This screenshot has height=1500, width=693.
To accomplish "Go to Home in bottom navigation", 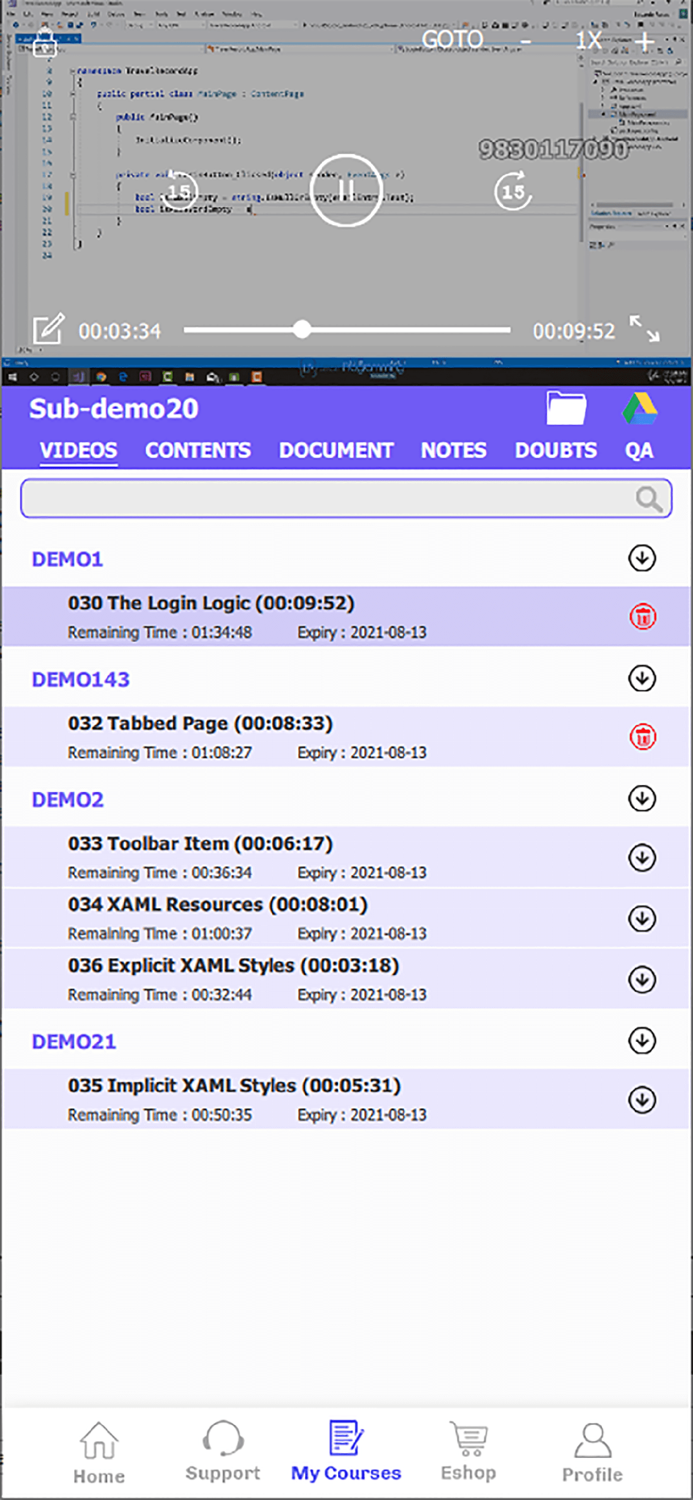I will (99, 1453).
